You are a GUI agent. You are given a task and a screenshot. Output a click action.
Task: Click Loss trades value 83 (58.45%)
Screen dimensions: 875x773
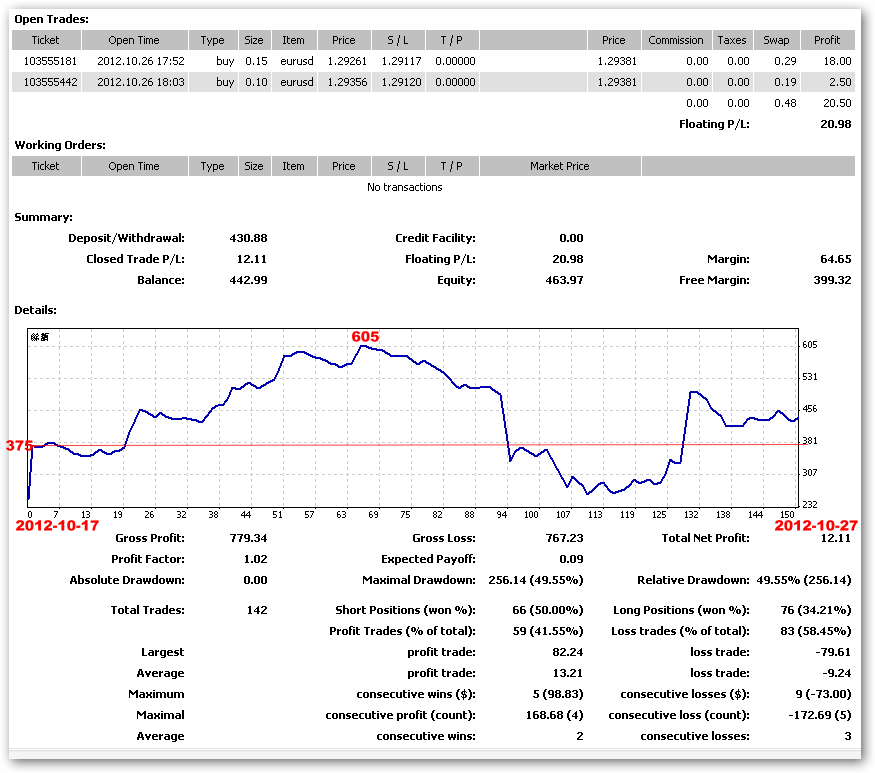click(x=816, y=631)
